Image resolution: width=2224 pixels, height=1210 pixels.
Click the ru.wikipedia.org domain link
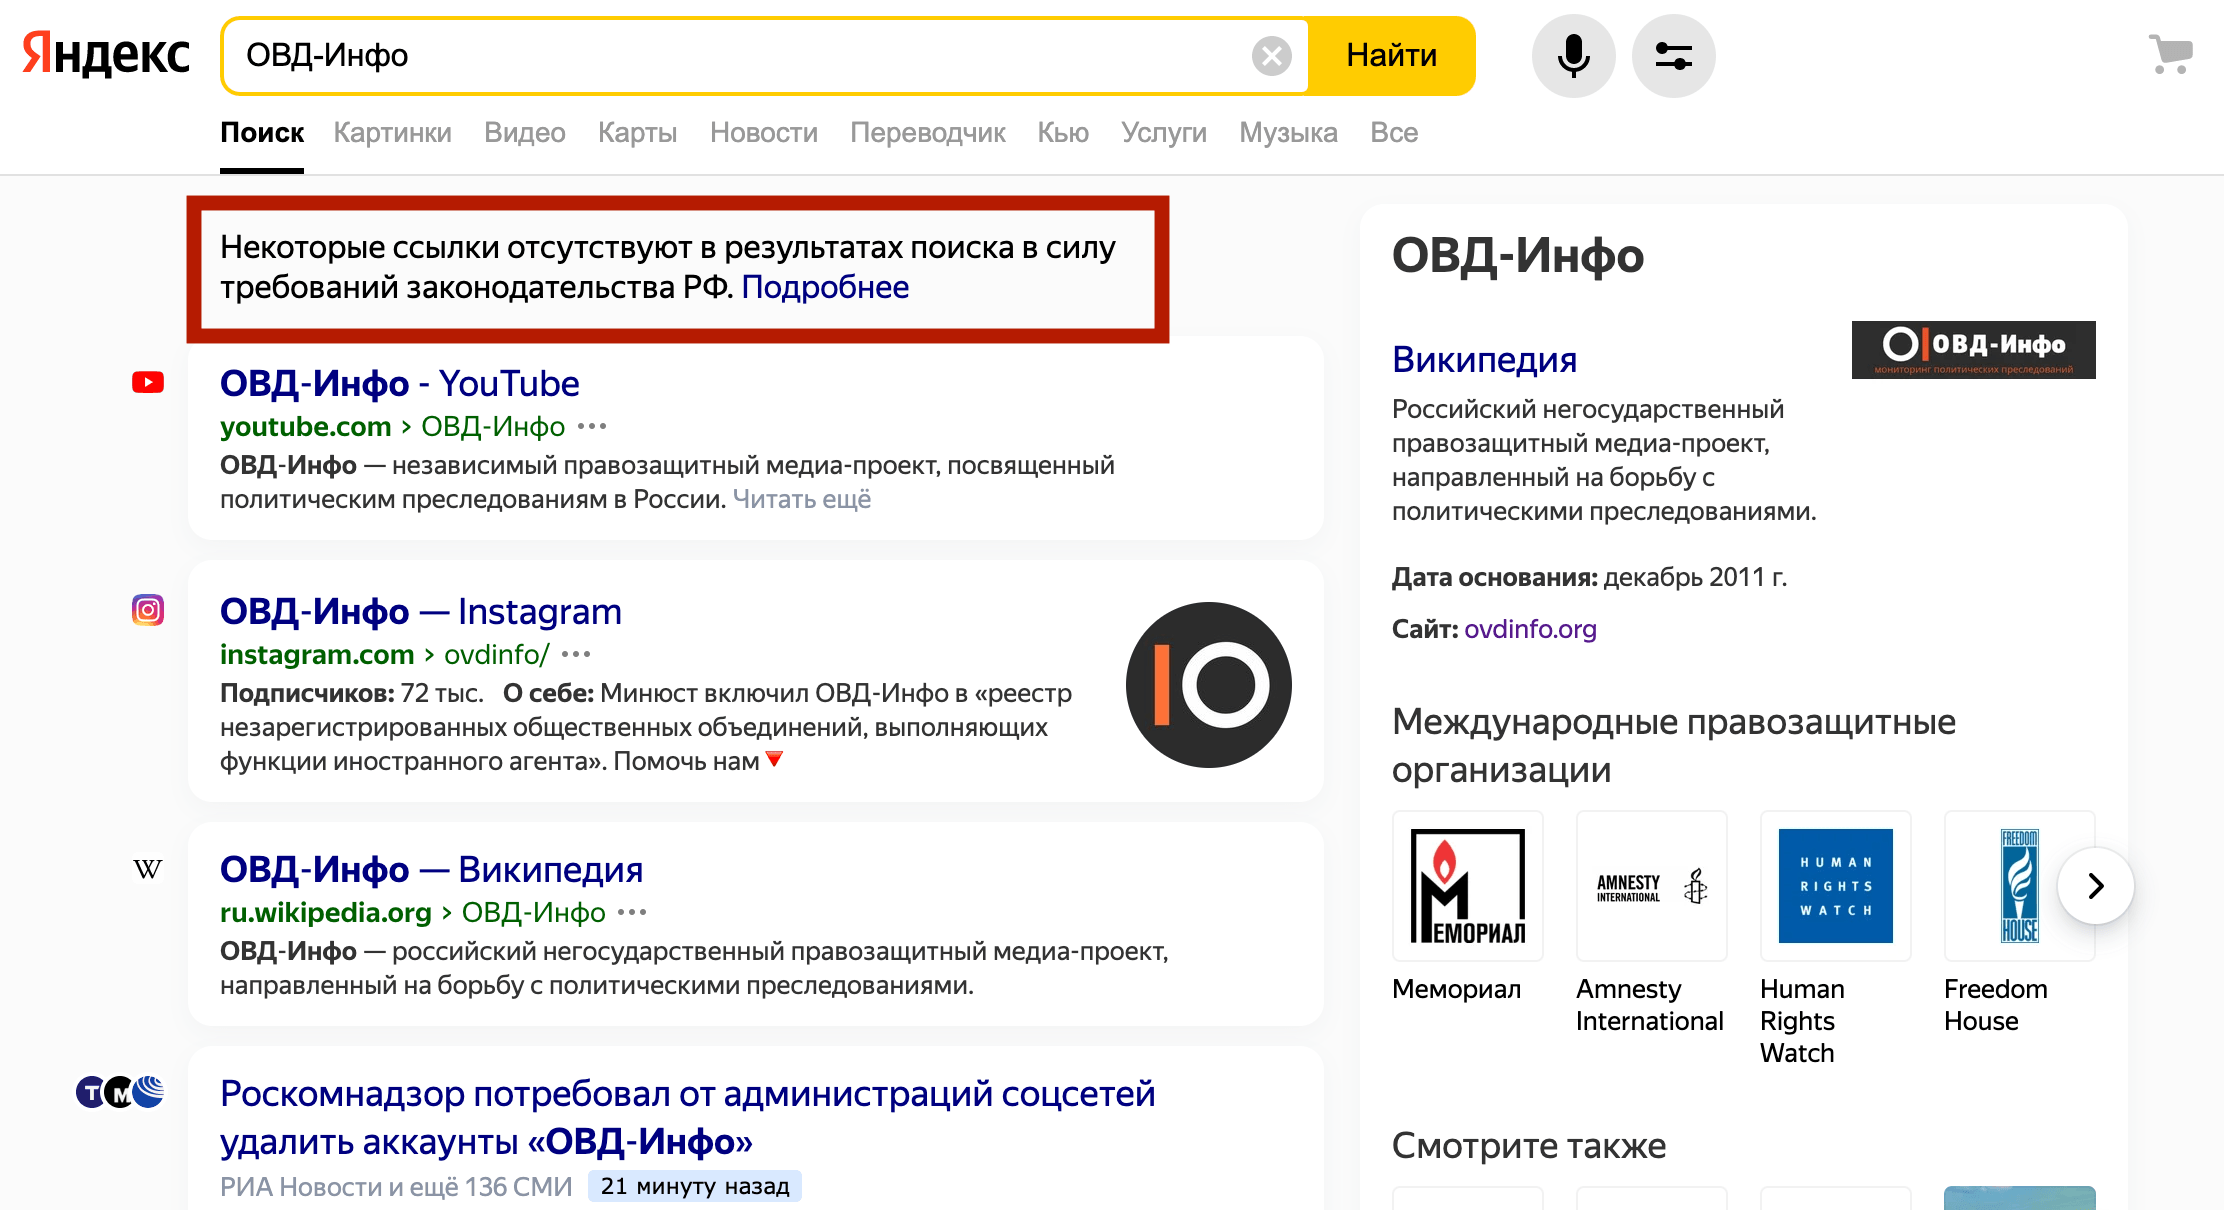(325, 913)
